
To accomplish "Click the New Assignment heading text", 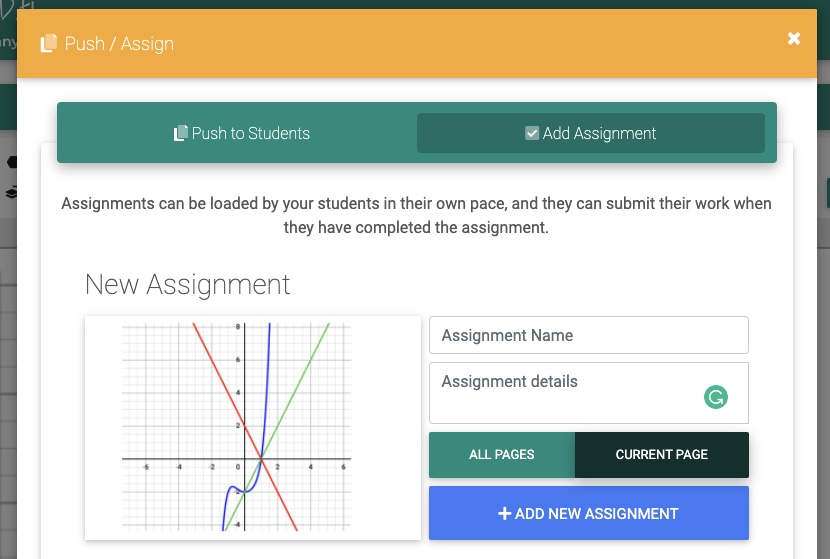I will click(x=187, y=284).
